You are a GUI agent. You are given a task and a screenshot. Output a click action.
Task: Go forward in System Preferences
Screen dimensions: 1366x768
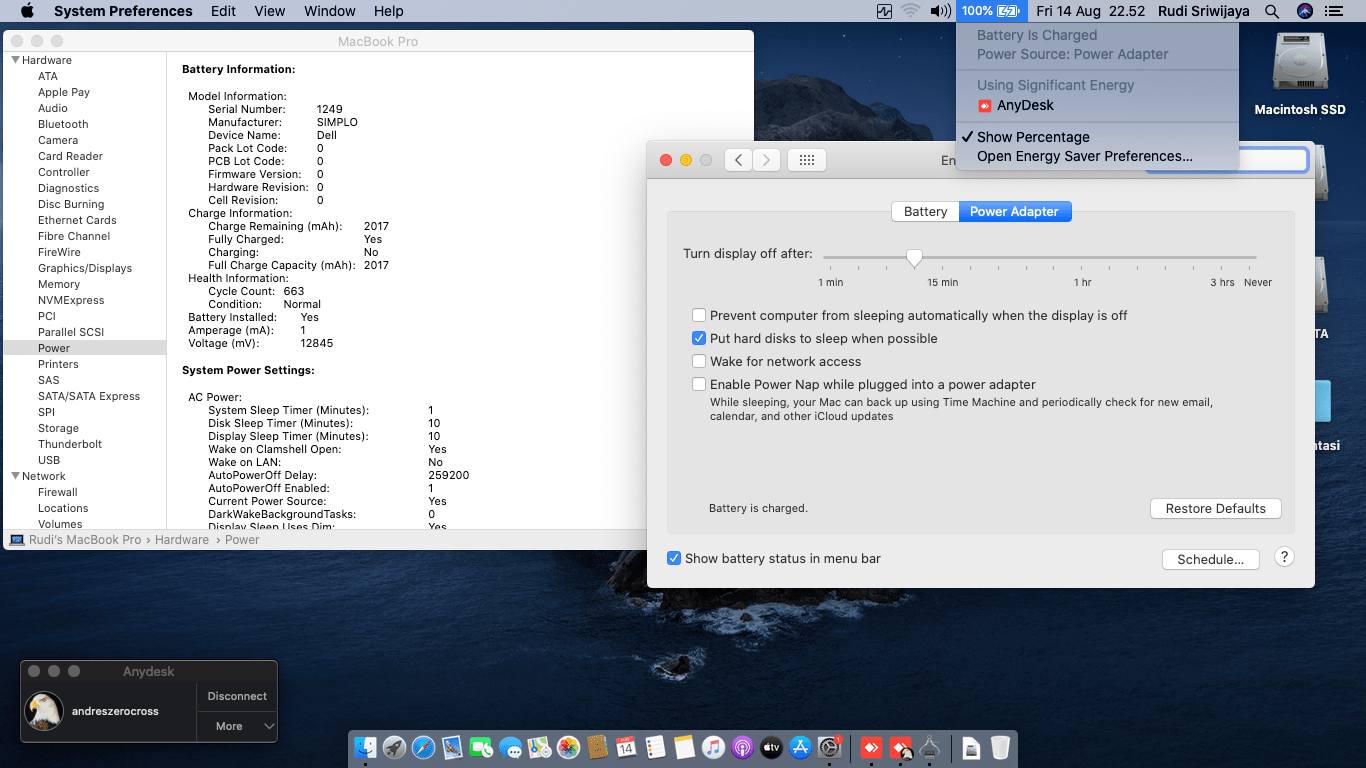[x=766, y=160]
